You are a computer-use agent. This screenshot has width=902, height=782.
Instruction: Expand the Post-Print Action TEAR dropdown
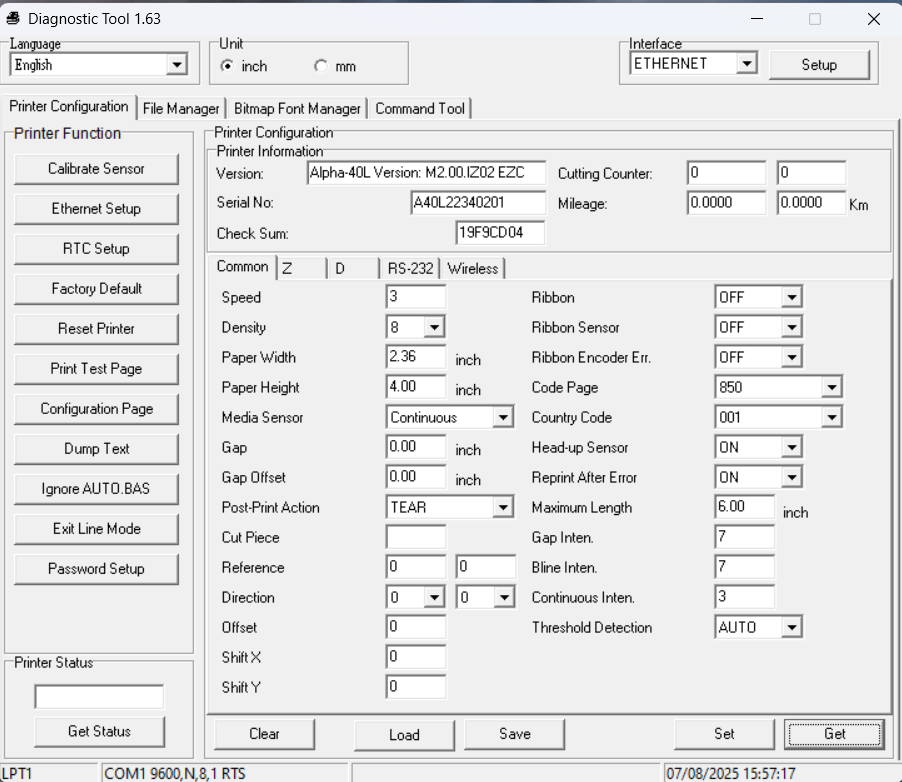502,507
